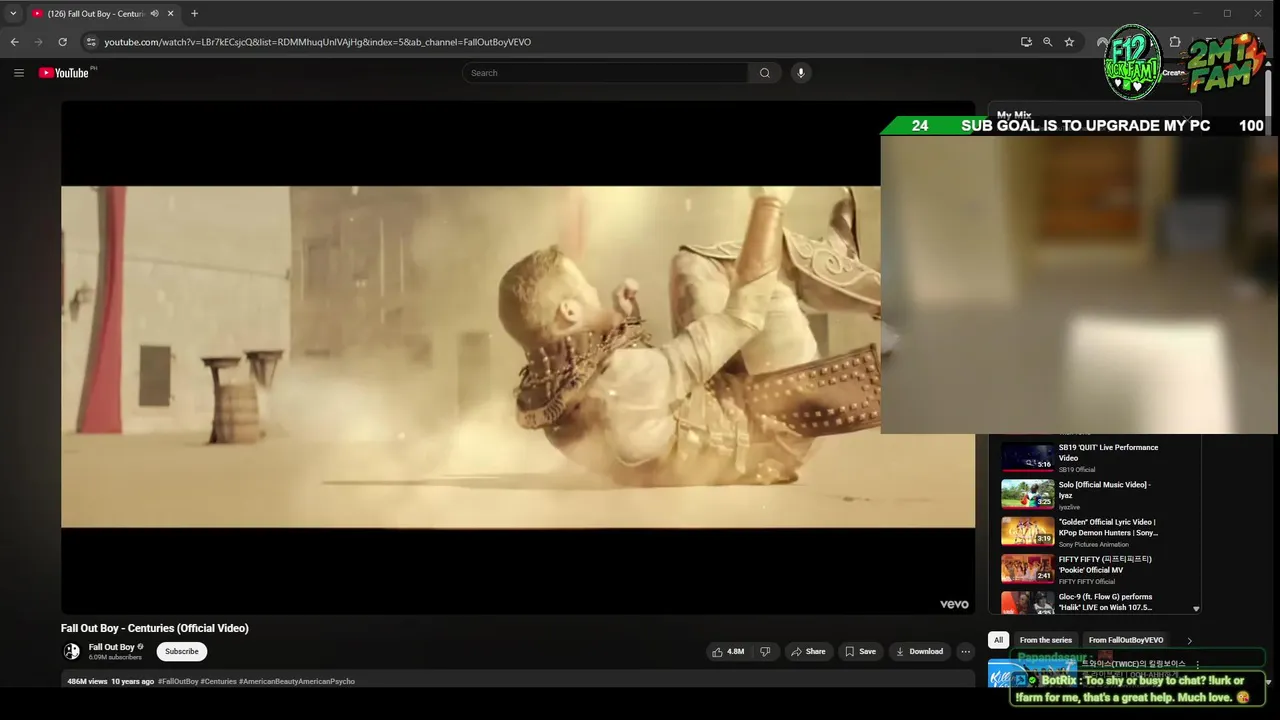Open a new browser tab
Viewport: 1280px width, 720px height.
click(194, 14)
